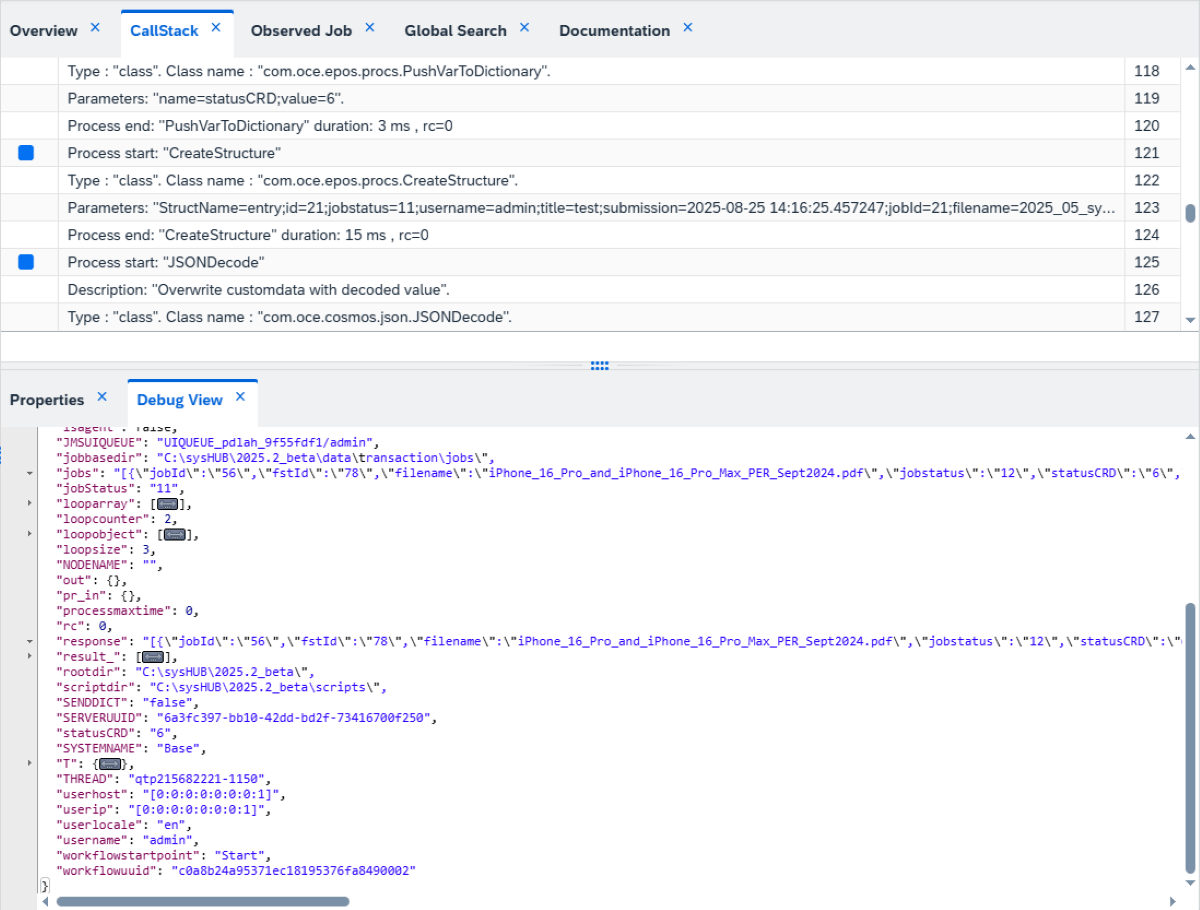The height and width of the screenshot is (910, 1200).
Task: Close the Observed Job tab
Action: [x=370, y=28]
